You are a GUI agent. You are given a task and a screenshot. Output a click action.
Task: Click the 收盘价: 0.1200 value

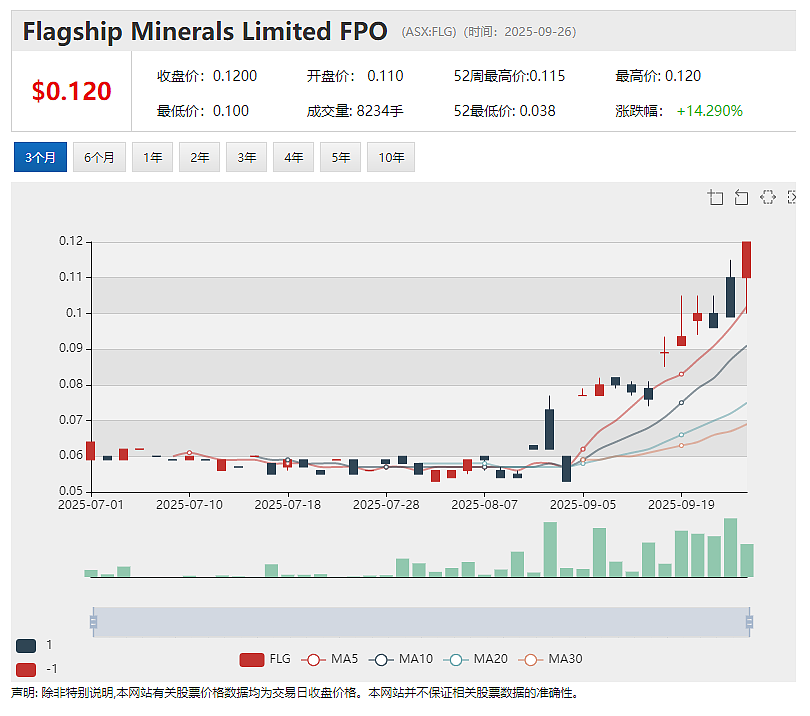pyautogui.click(x=207, y=76)
